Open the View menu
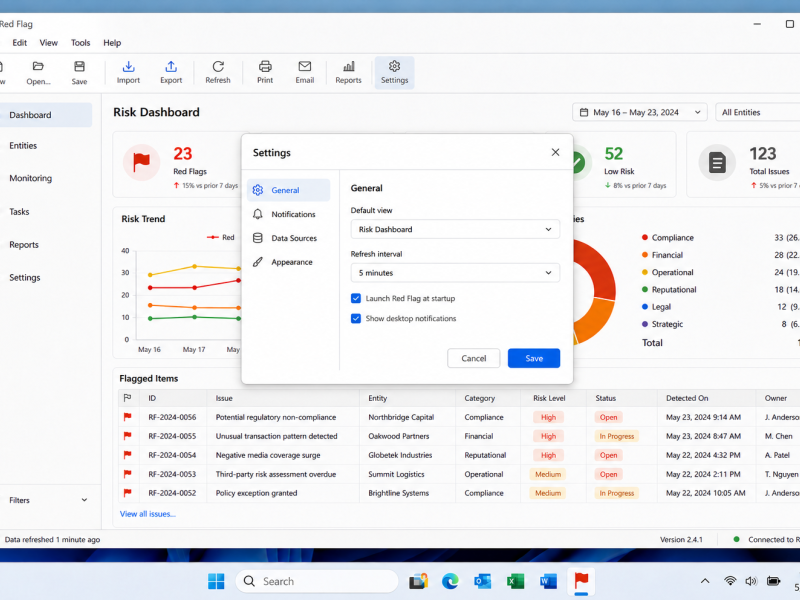The width and height of the screenshot is (800, 600). [x=48, y=43]
